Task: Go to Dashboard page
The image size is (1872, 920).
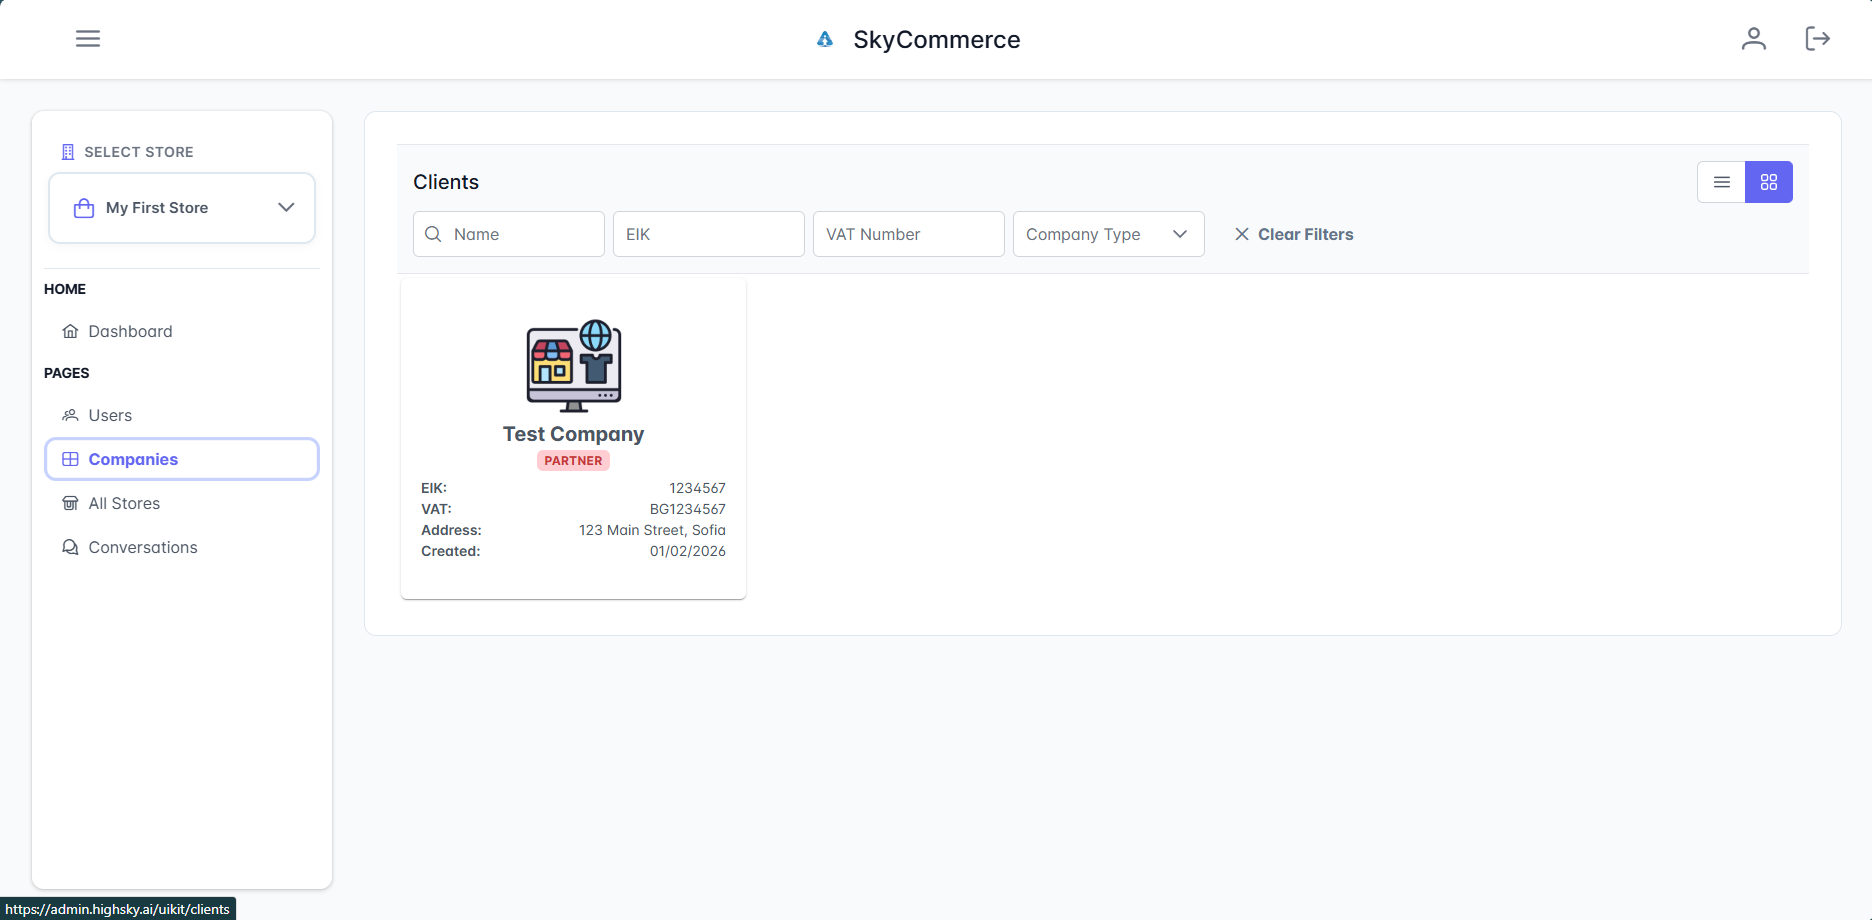Action: click(182, 331)
